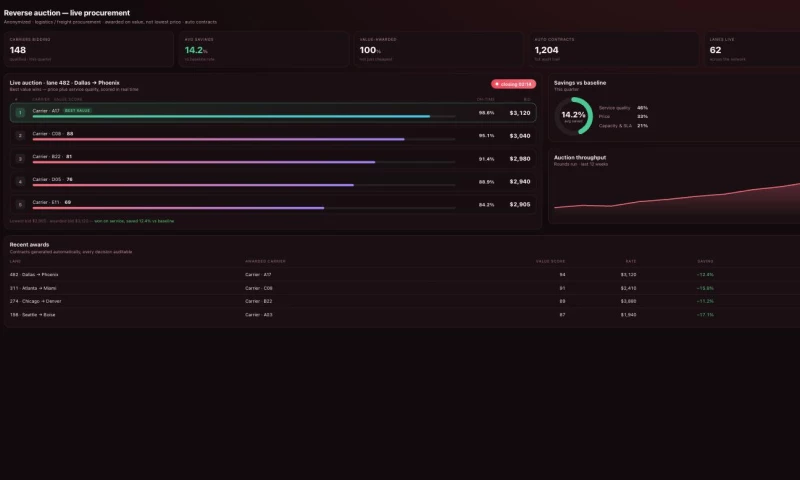The width and height of the screenshot is (800, 480).
Task: Click the $3,040 bid amount
Action: point(520,136)
